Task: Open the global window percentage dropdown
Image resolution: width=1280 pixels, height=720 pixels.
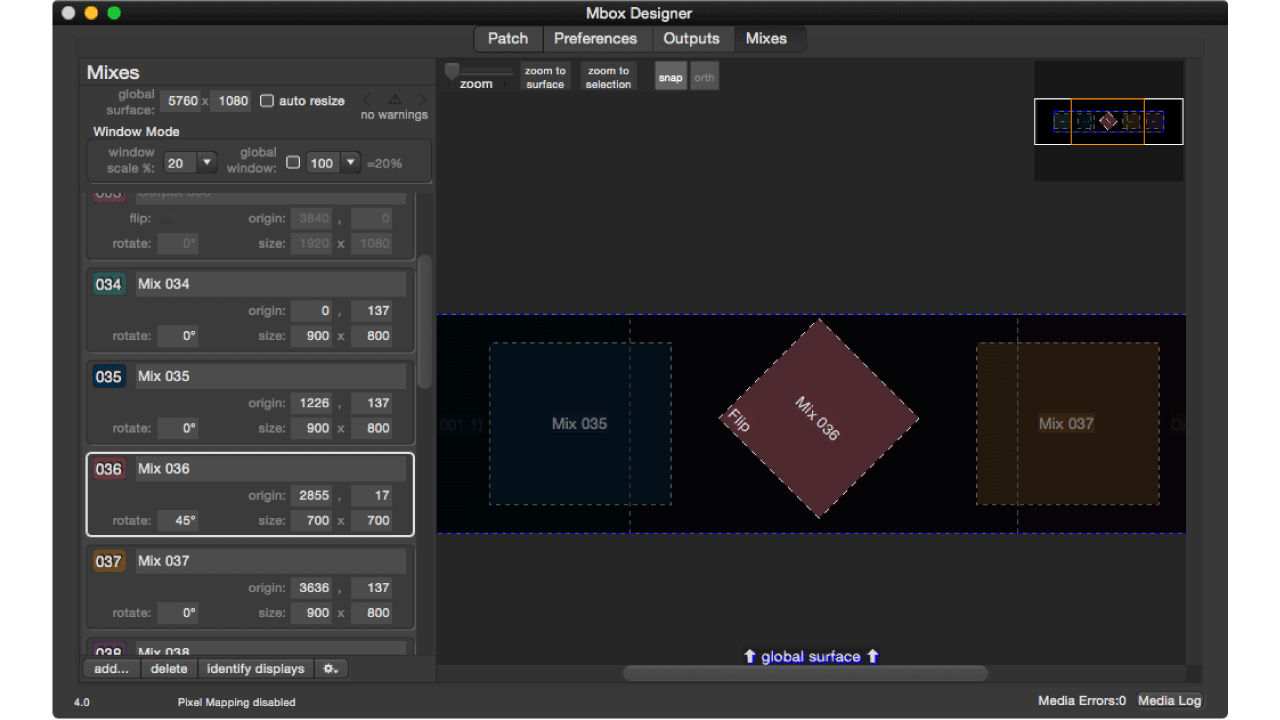Action: pyautogui.click(x=349, y=162)
